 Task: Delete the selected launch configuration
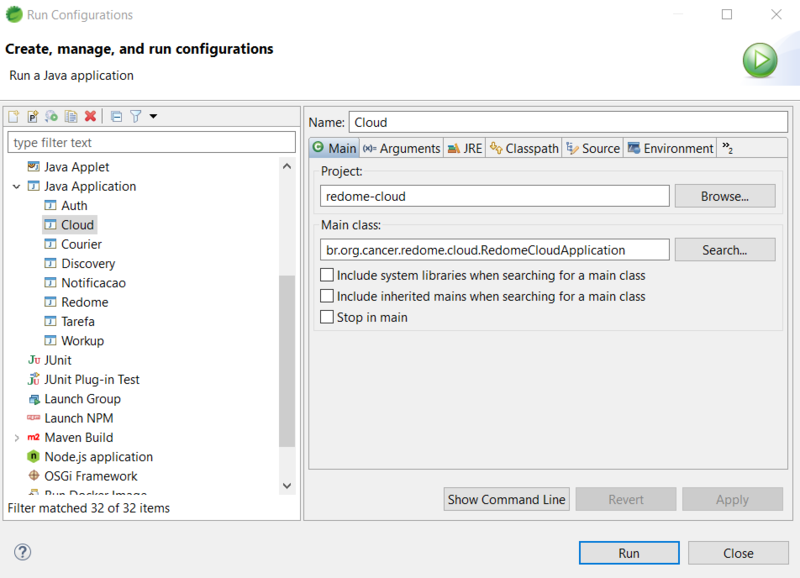90,117
